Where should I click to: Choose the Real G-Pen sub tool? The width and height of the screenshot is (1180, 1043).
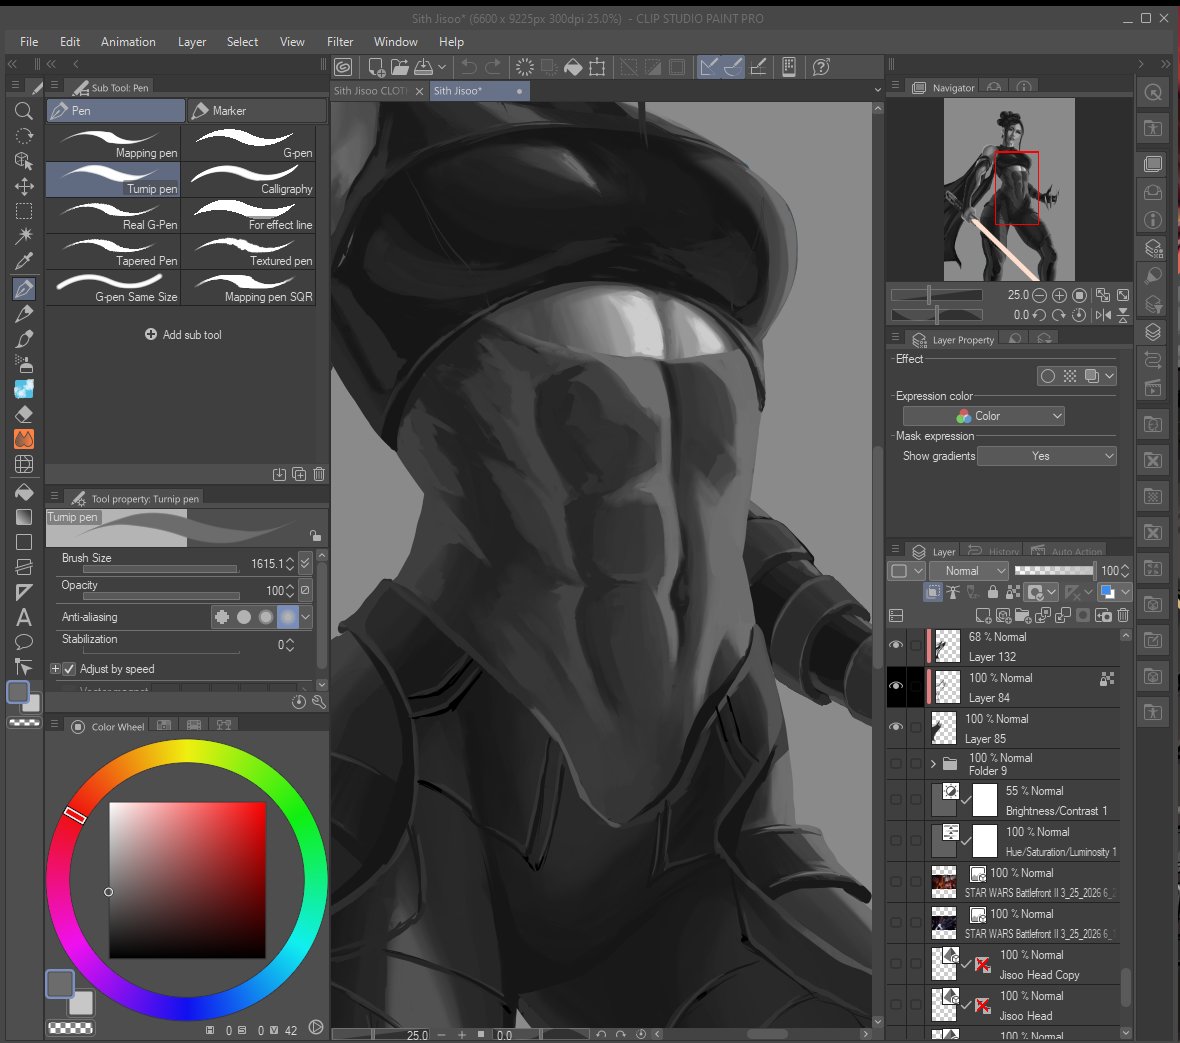coord(114,216)
